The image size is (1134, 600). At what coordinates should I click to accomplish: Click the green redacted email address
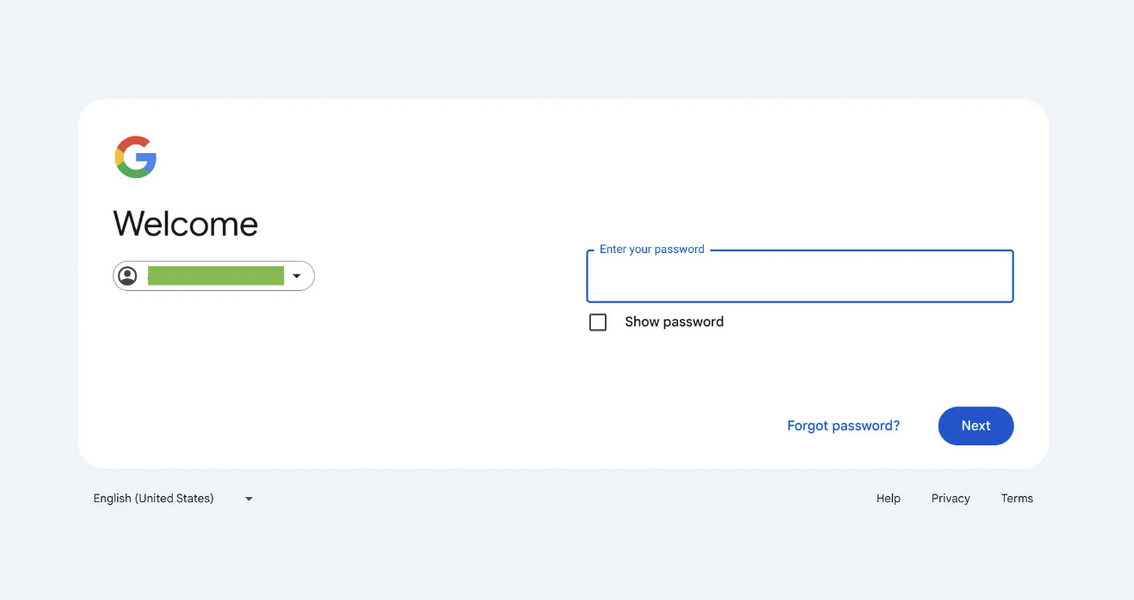(x=215, y=276)
